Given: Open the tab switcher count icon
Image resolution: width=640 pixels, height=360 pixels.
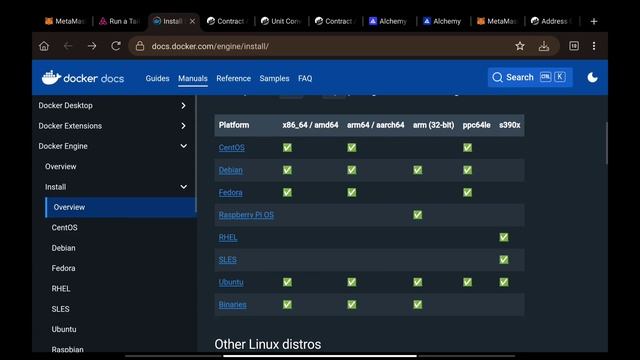Looking at the screenshot, I should pyautogui.click(x=574, y=46).
